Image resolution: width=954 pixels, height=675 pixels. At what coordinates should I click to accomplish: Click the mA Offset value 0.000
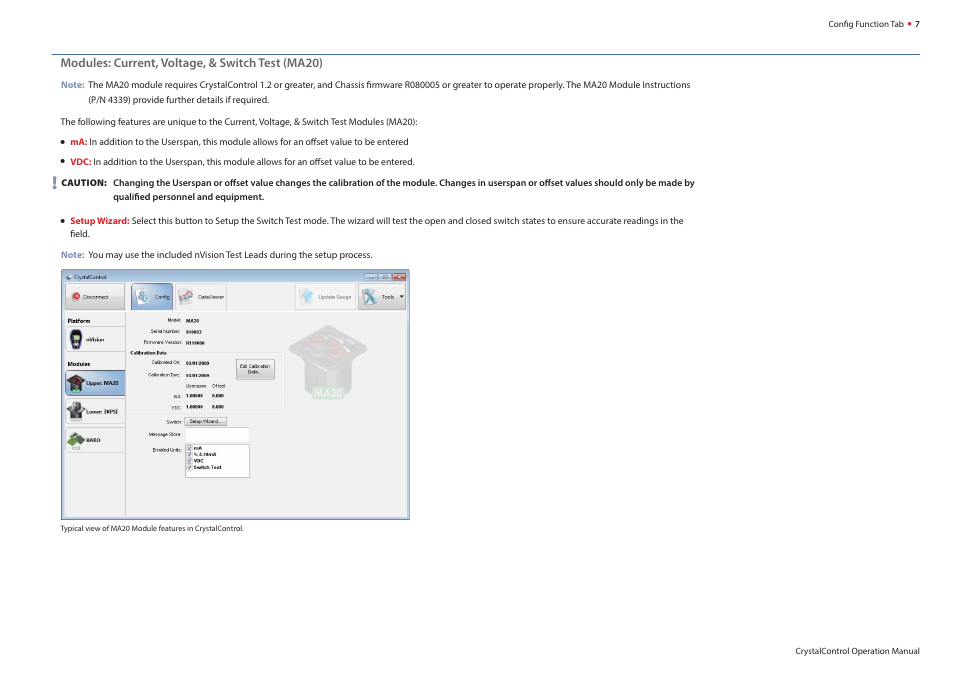tap(218, 396)
